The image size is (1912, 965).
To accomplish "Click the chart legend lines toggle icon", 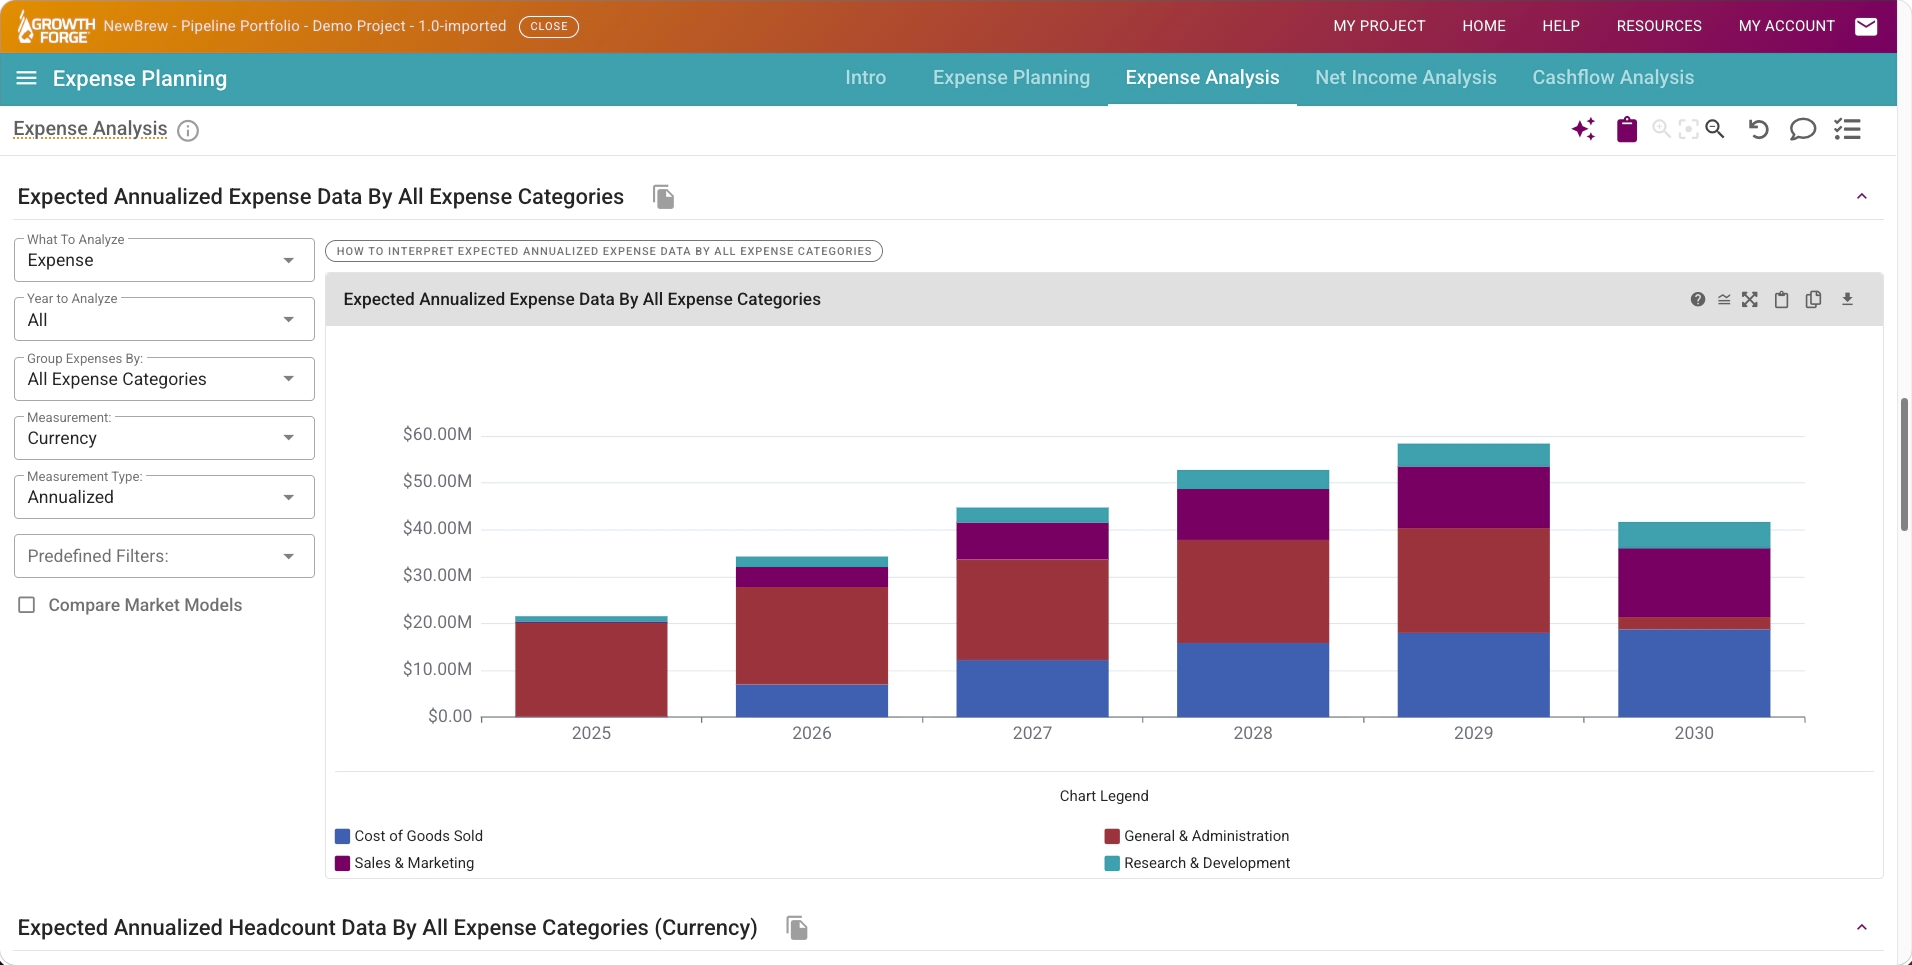I will click(1724, 299).
